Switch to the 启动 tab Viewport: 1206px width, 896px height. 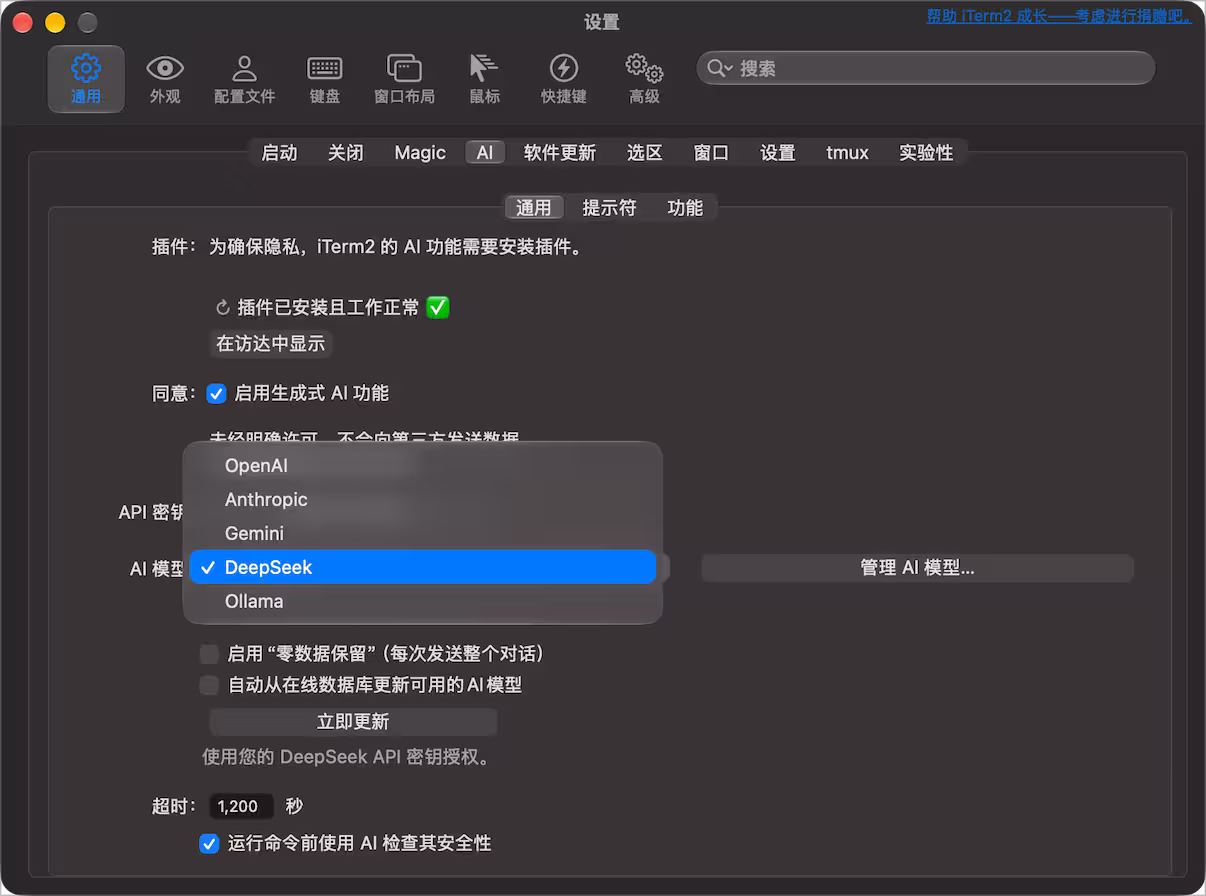point(279,153)
